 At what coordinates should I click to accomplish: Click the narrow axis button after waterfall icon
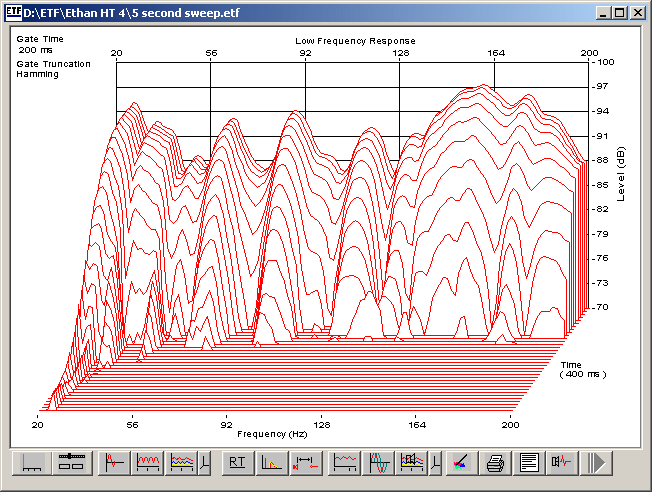205,463
